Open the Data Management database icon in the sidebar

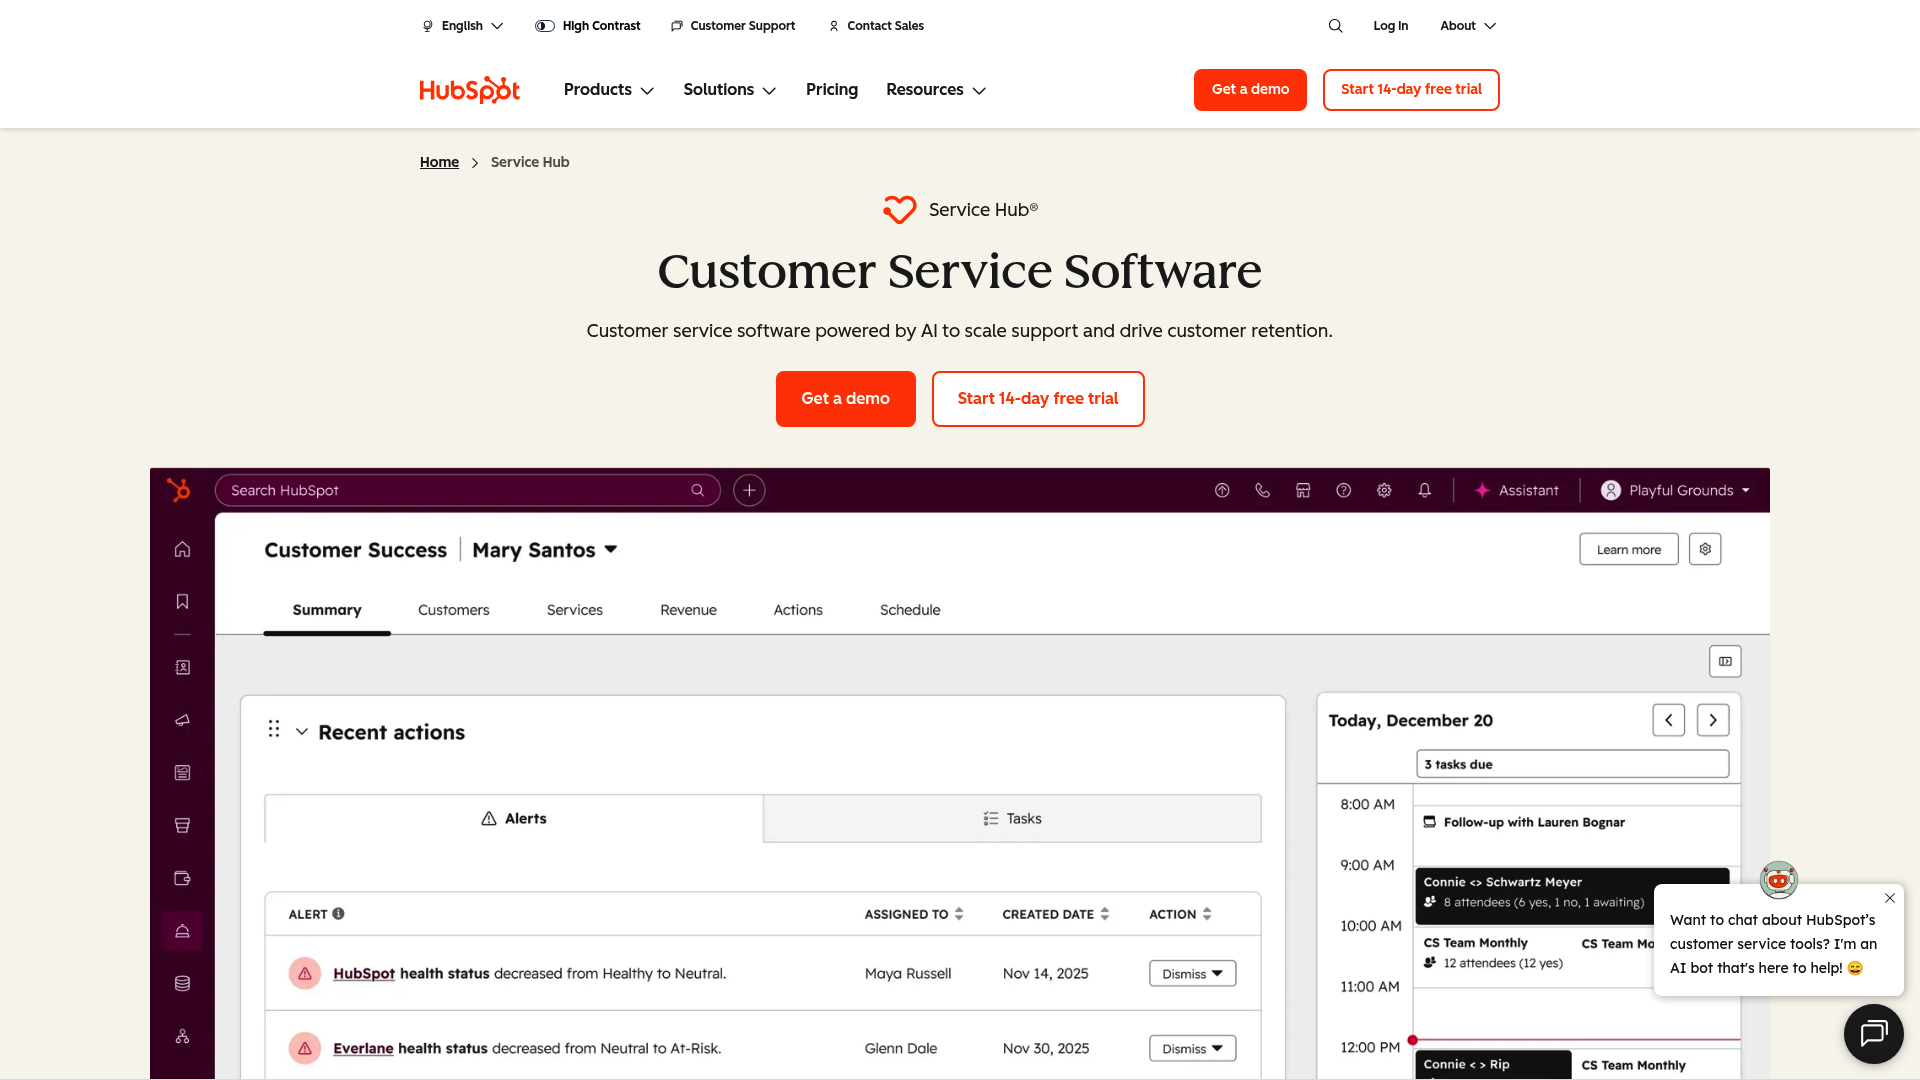pyautogui.click(x=182, y=983)
